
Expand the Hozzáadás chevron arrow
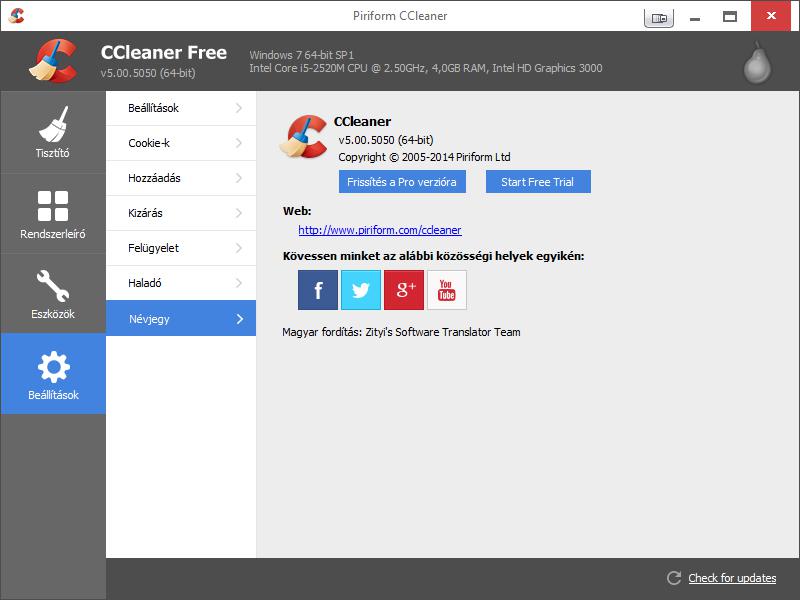tap(239, 178)
